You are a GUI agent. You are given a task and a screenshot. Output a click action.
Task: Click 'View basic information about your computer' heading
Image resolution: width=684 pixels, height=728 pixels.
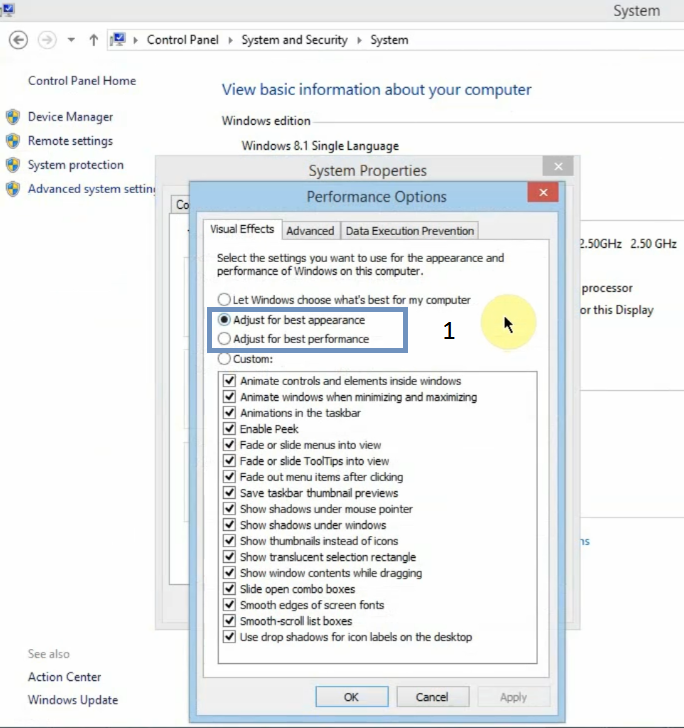coord(376,90)
